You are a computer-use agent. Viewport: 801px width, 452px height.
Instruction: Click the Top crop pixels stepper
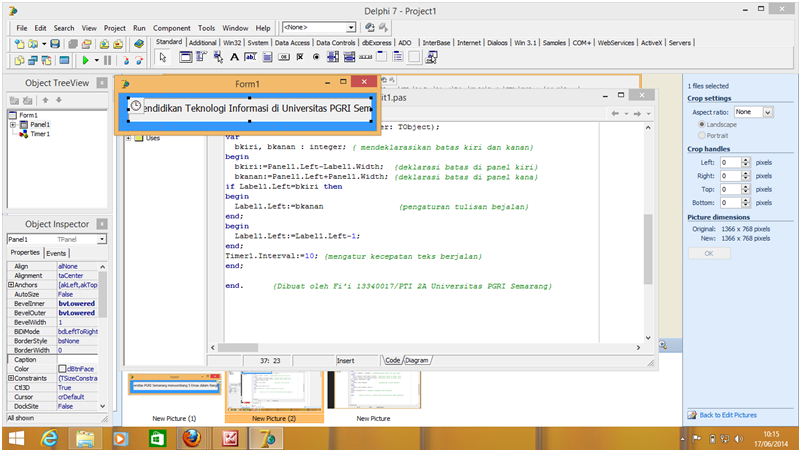pos(745,189)
